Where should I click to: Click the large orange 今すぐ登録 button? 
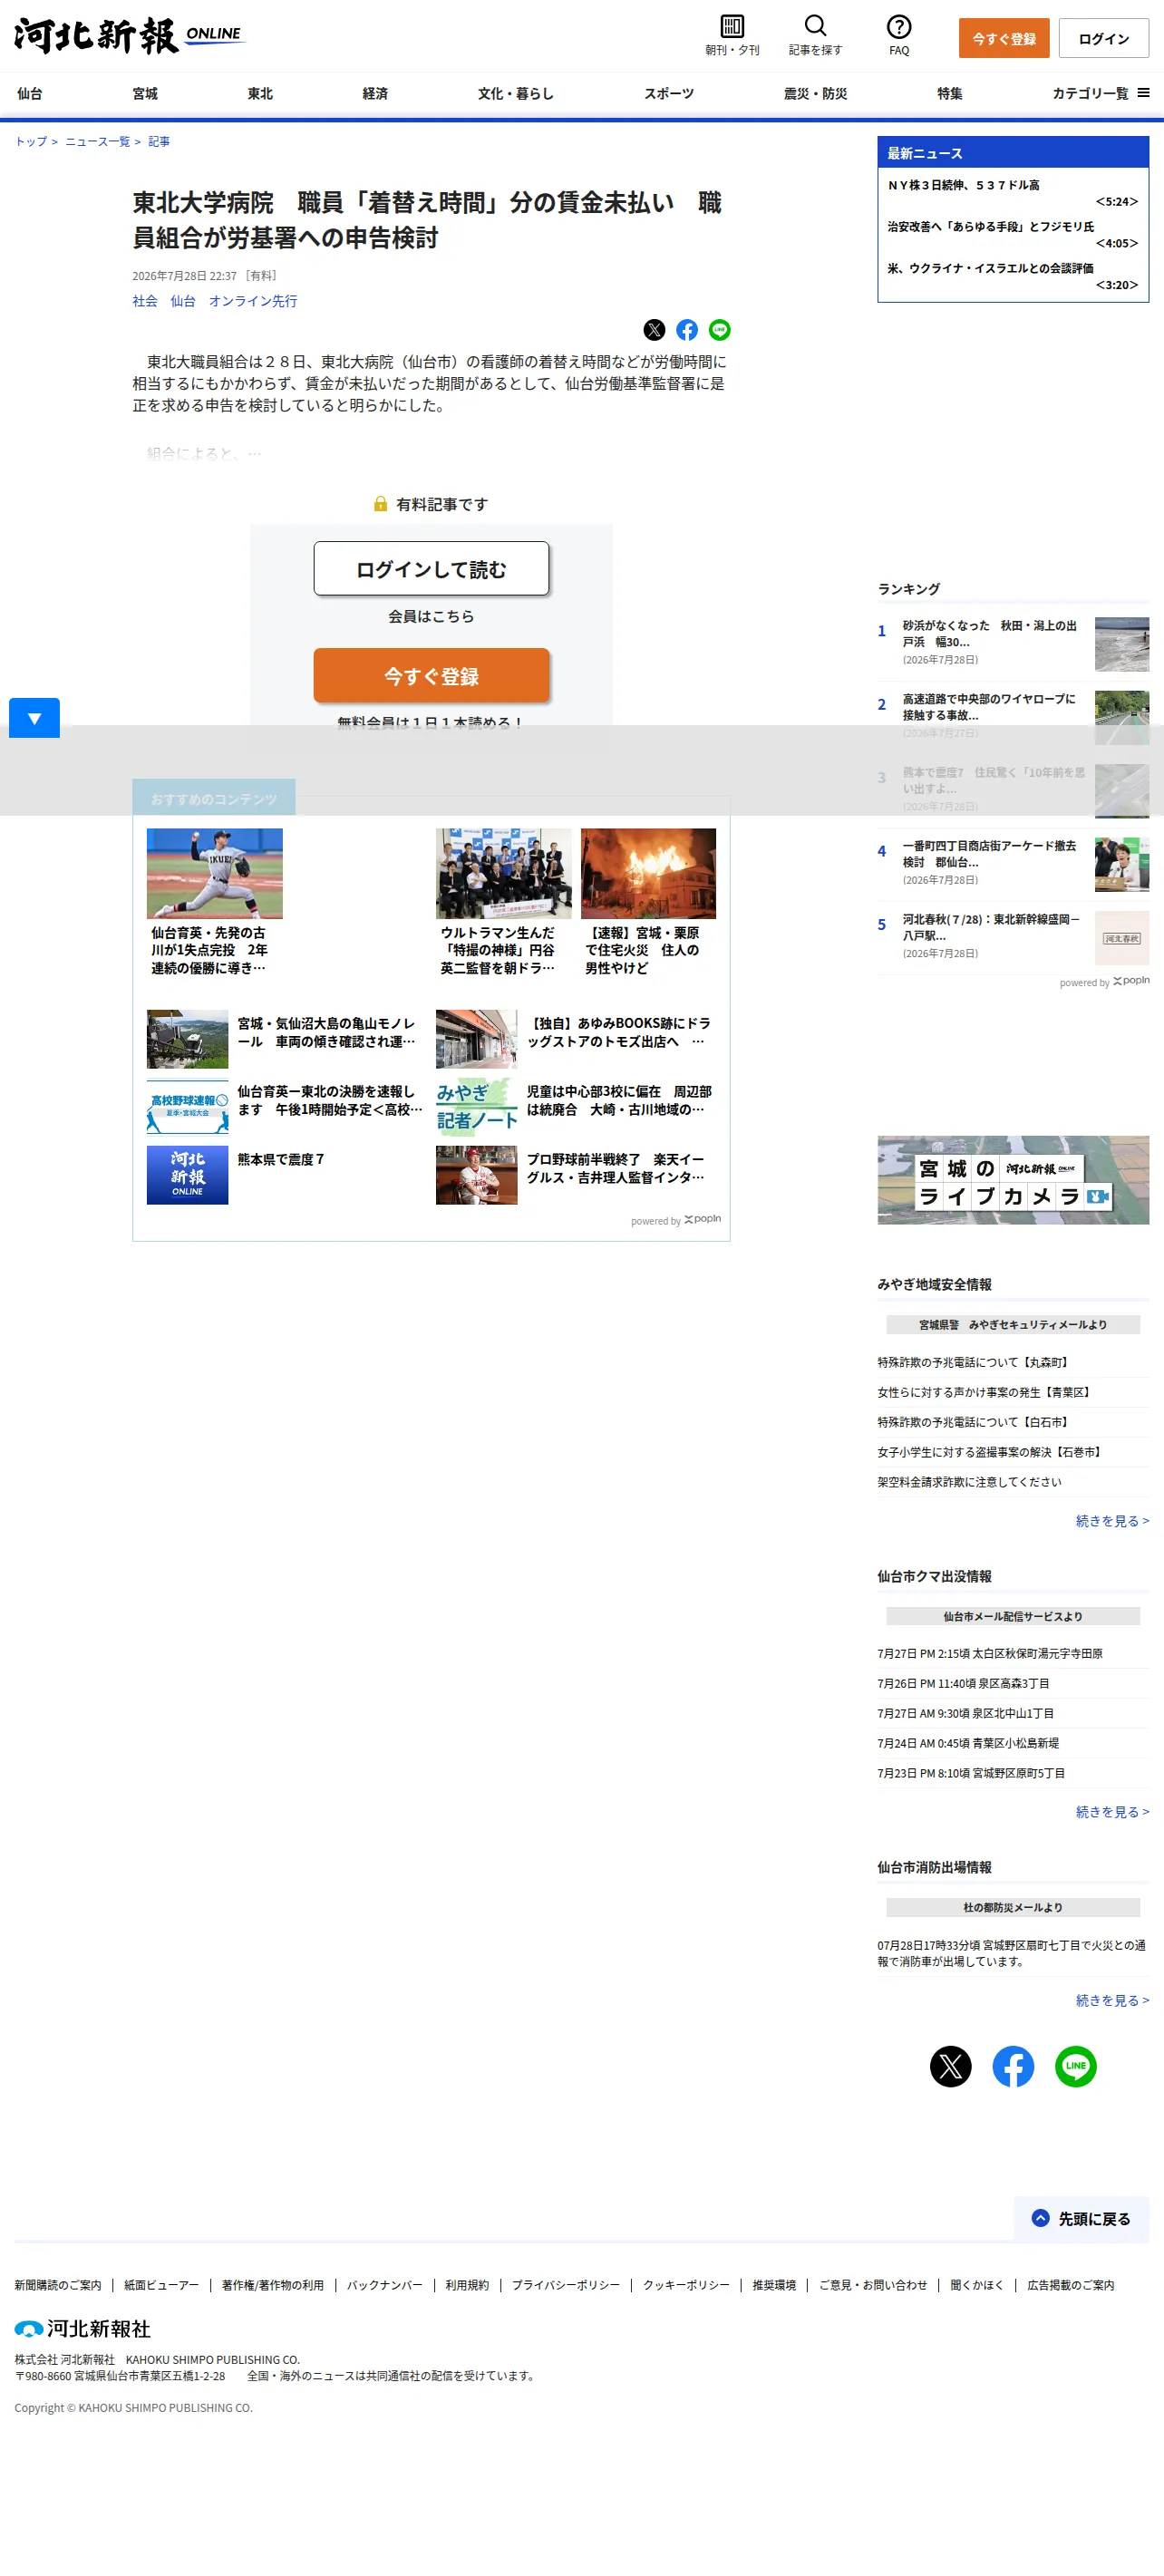point(431,676)
